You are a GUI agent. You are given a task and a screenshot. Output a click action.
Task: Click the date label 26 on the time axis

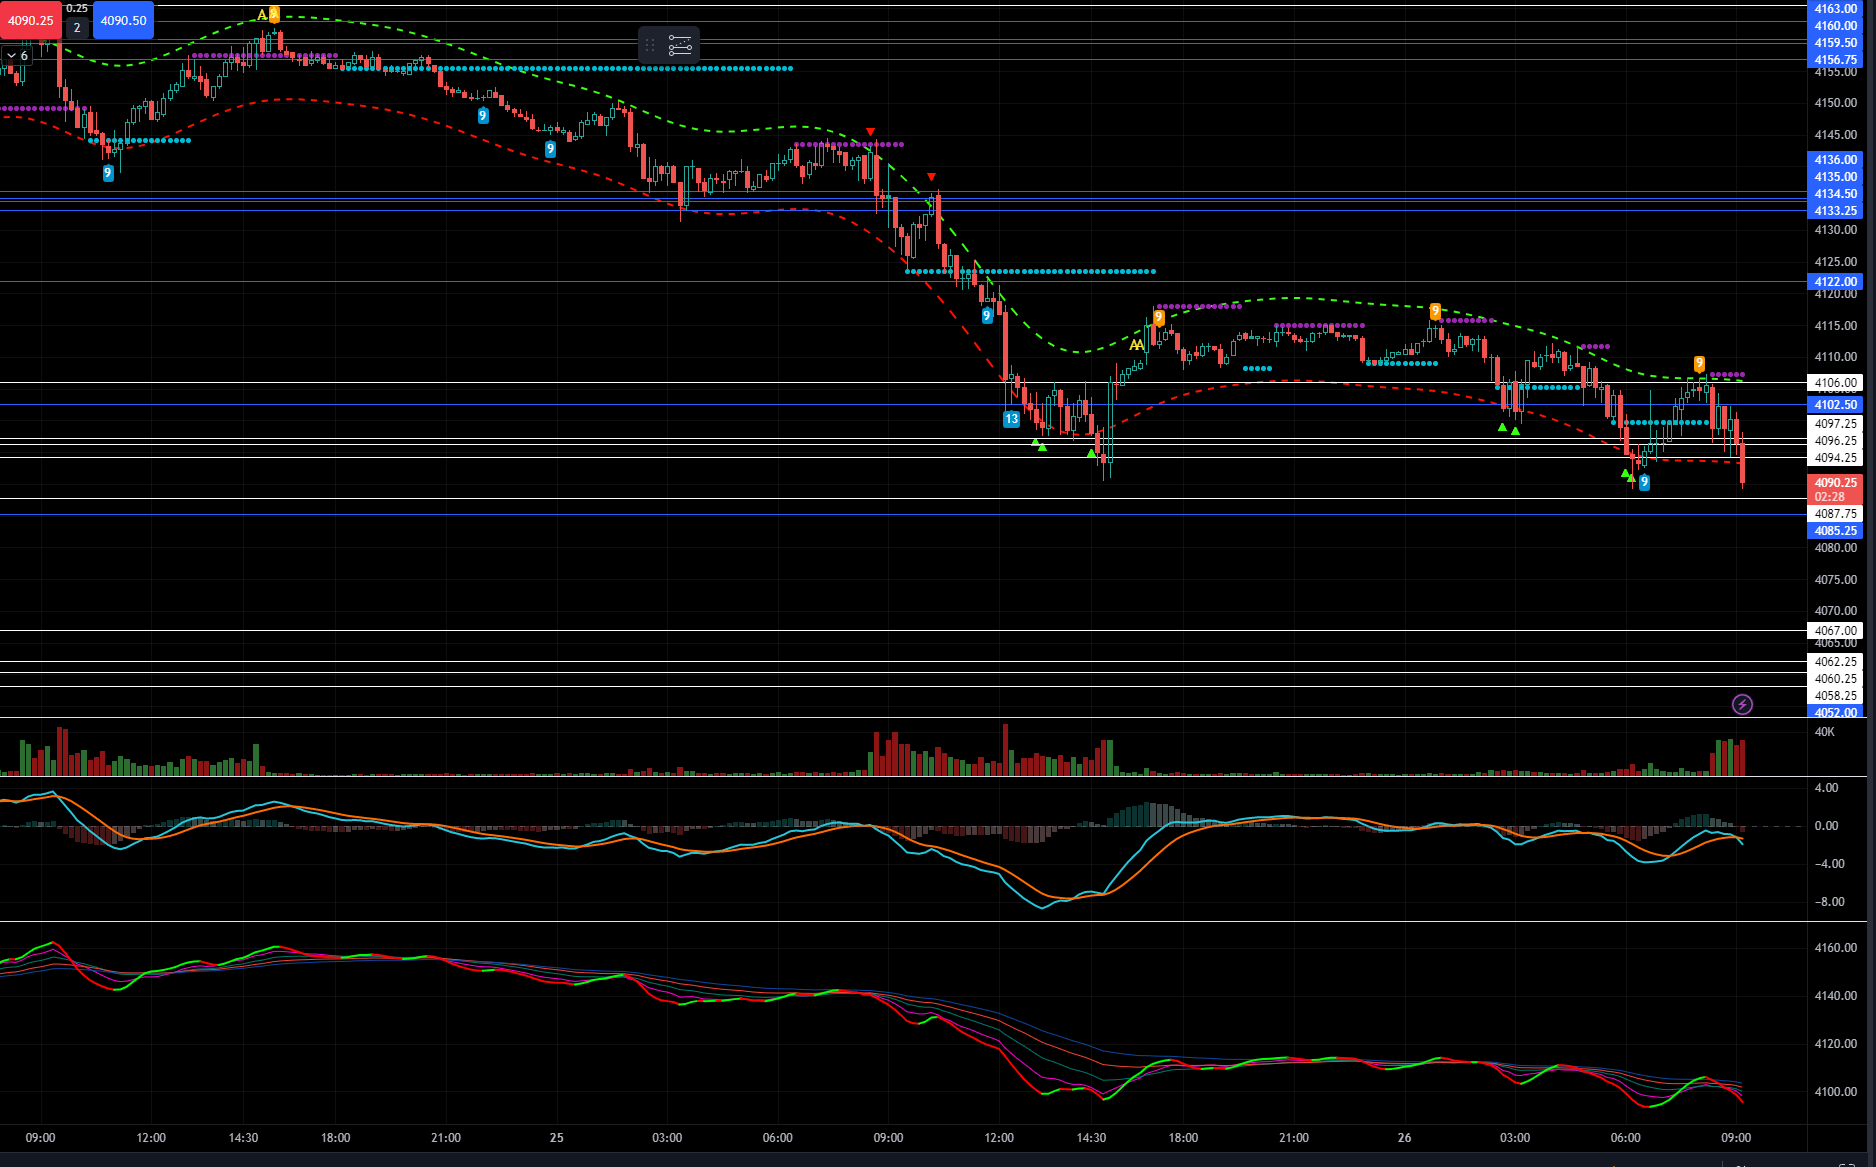click(x=1404, y=1138)
